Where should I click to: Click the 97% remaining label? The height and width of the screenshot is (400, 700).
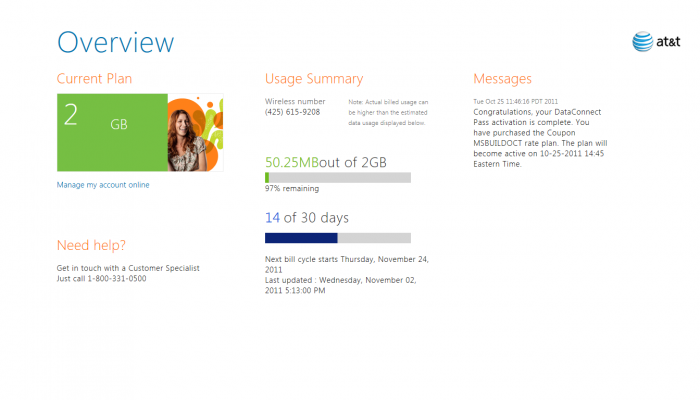click(x=292, y=188)
